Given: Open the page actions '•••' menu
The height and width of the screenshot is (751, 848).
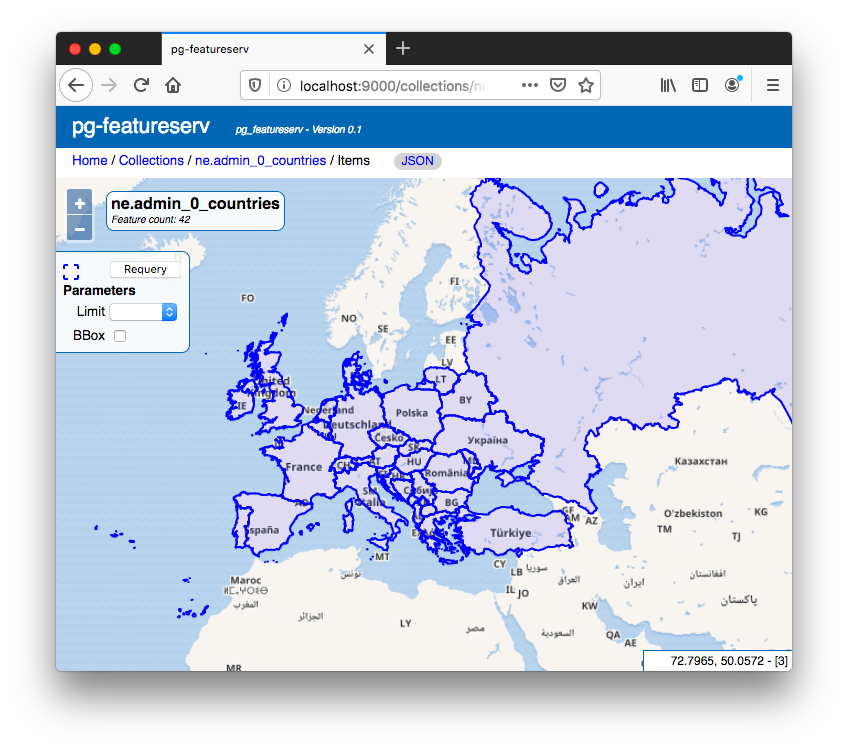Looking at the screenshot, I should (529, 85).
